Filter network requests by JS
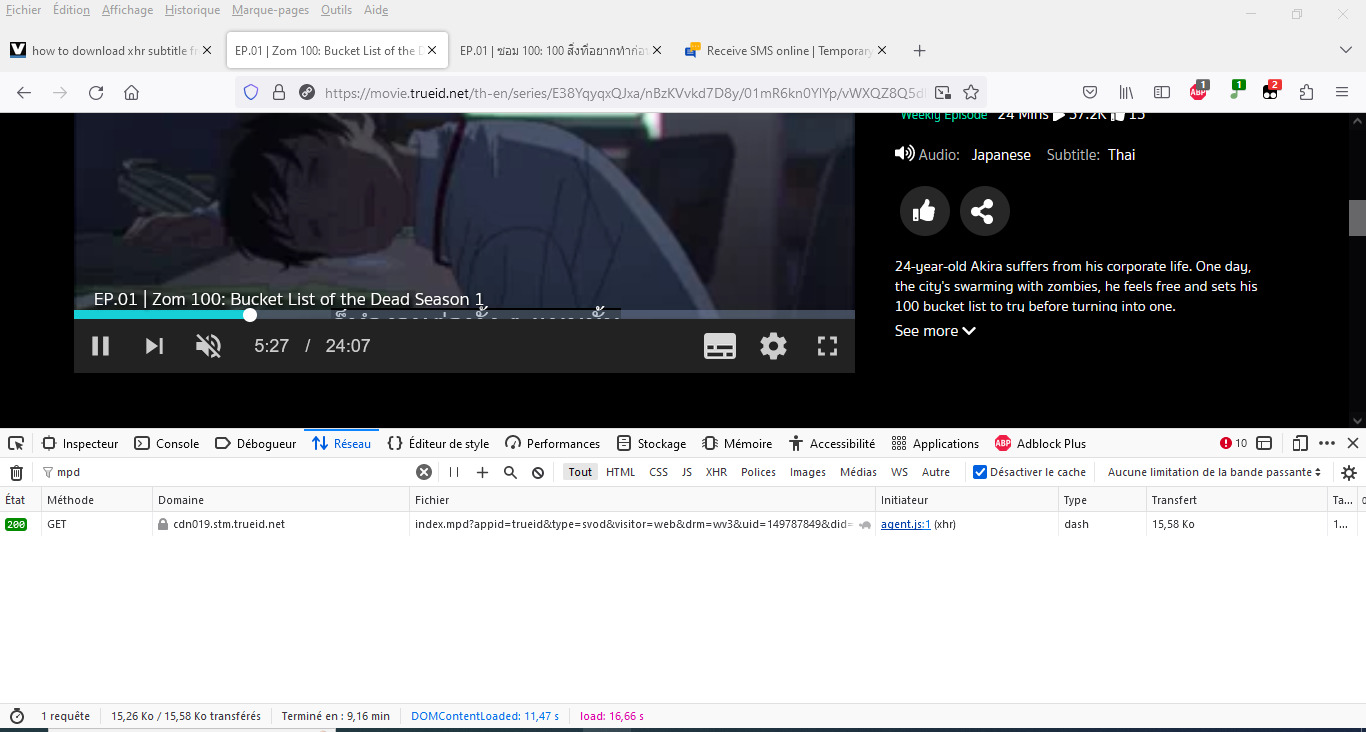This screenshot has height=732, width=1366. 687,472
